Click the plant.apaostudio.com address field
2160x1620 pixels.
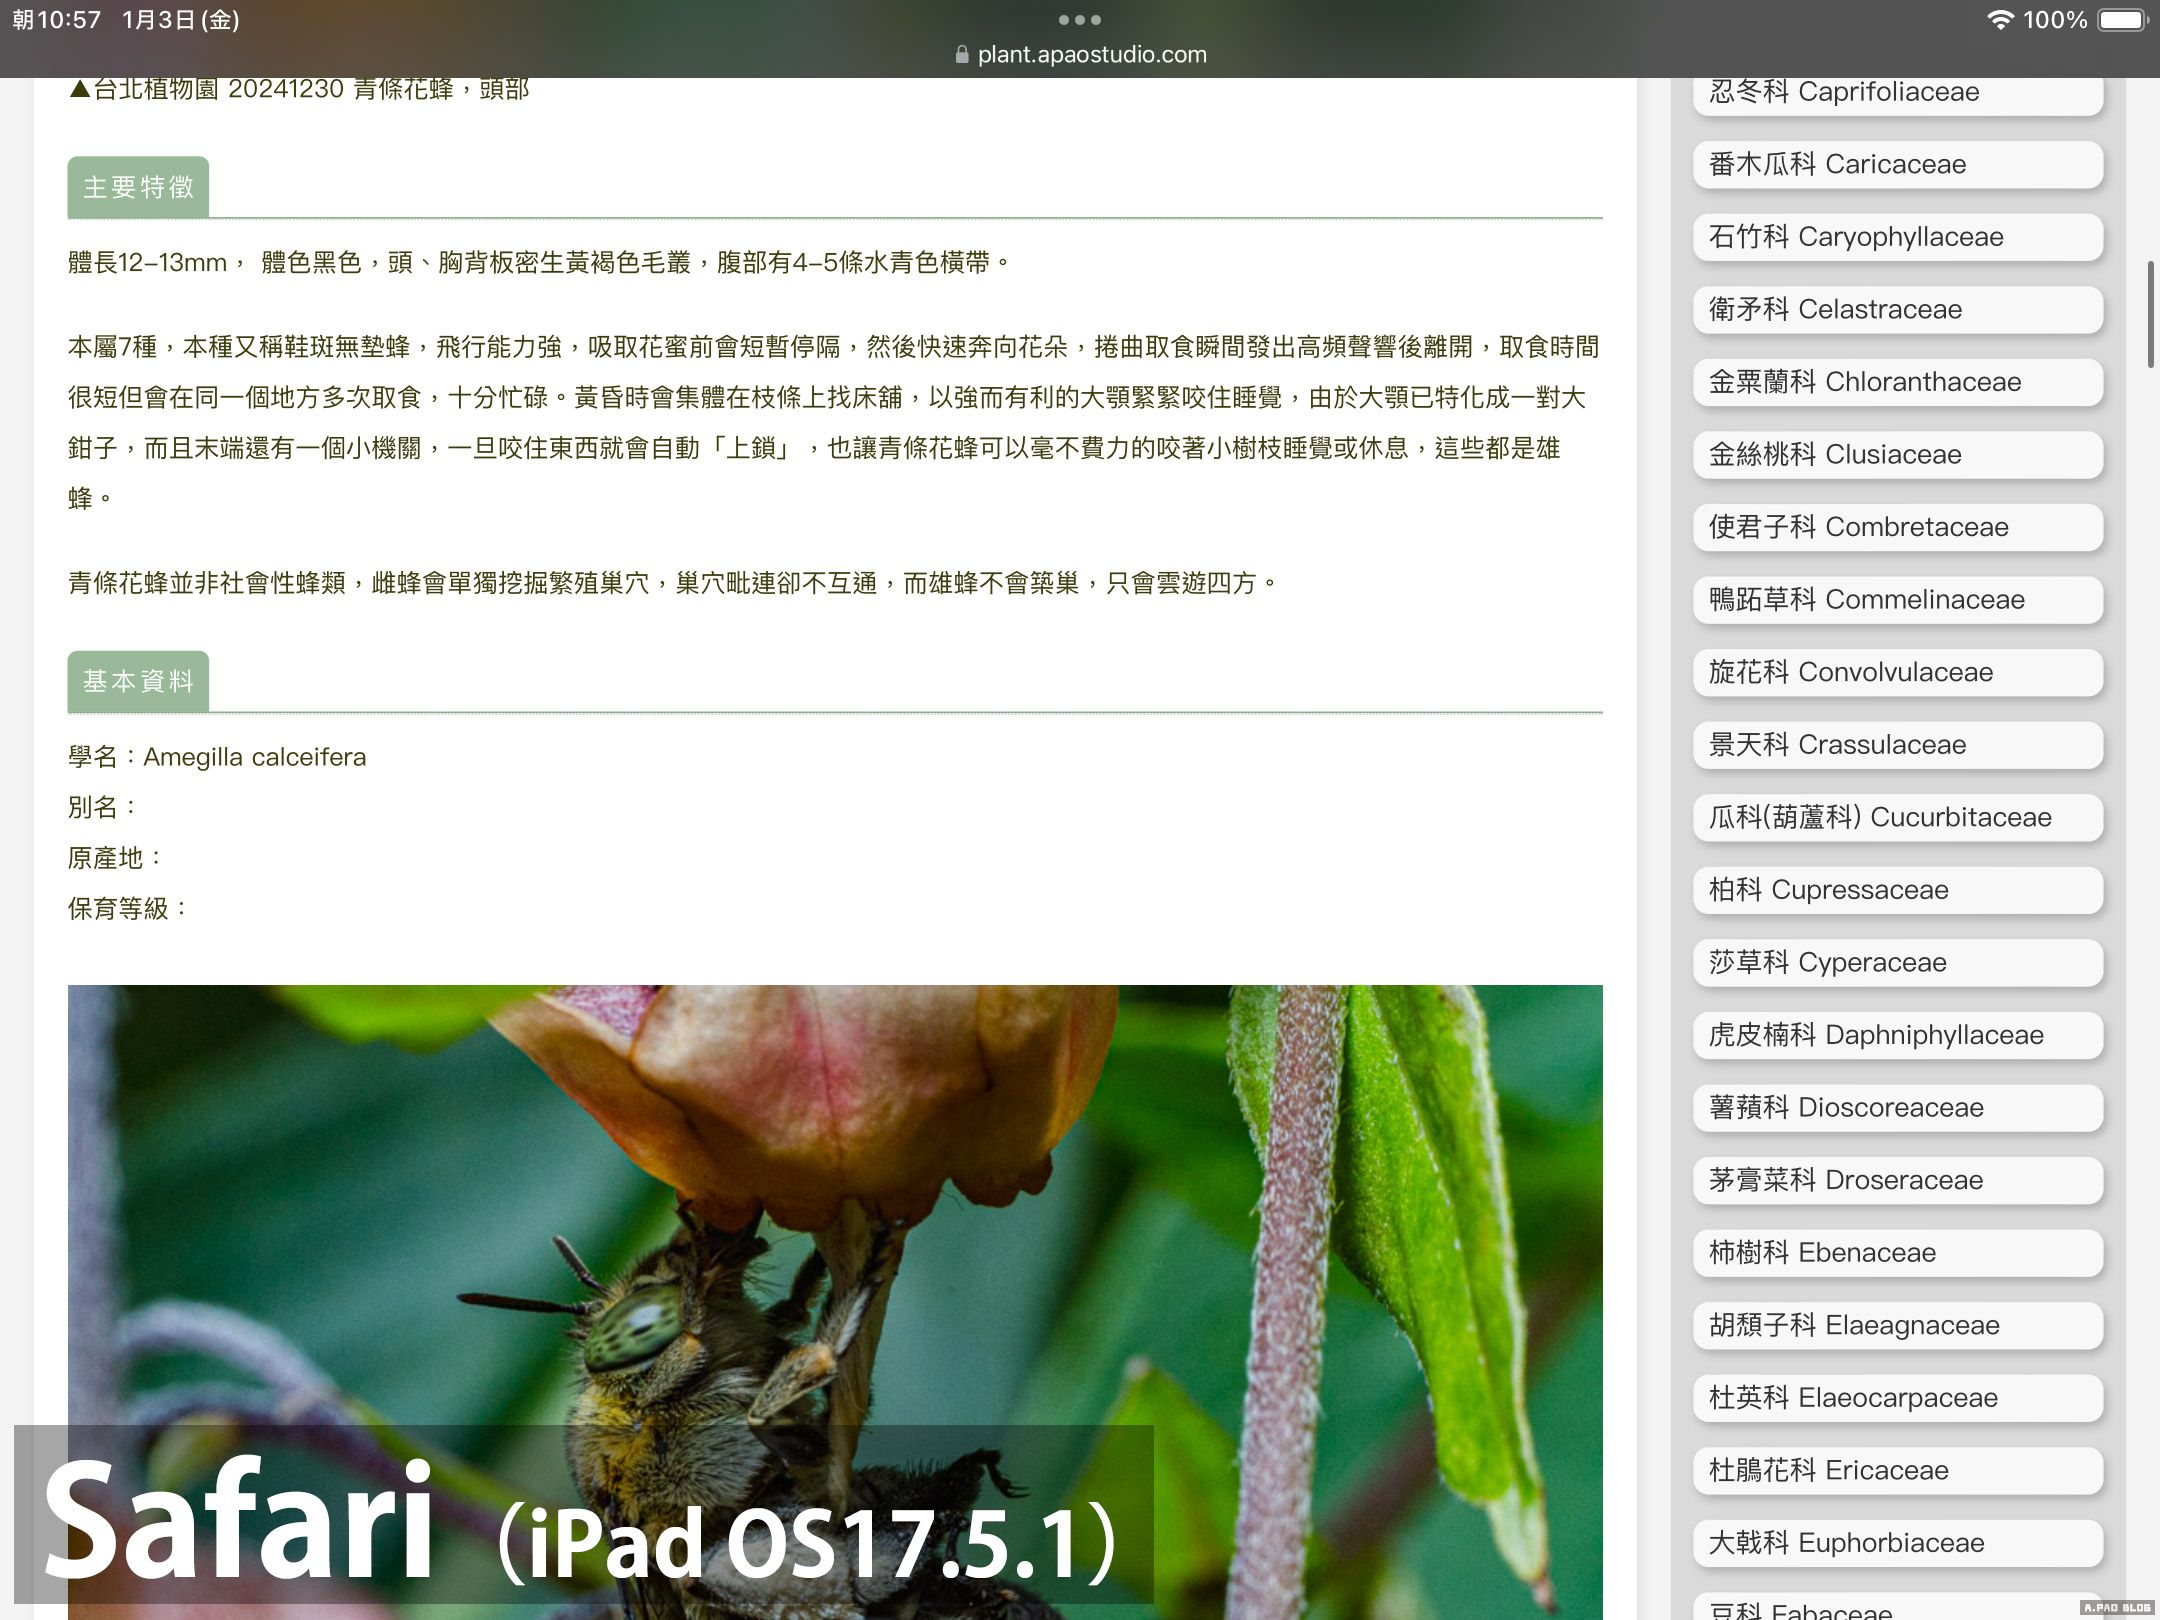pos(1091,55)
